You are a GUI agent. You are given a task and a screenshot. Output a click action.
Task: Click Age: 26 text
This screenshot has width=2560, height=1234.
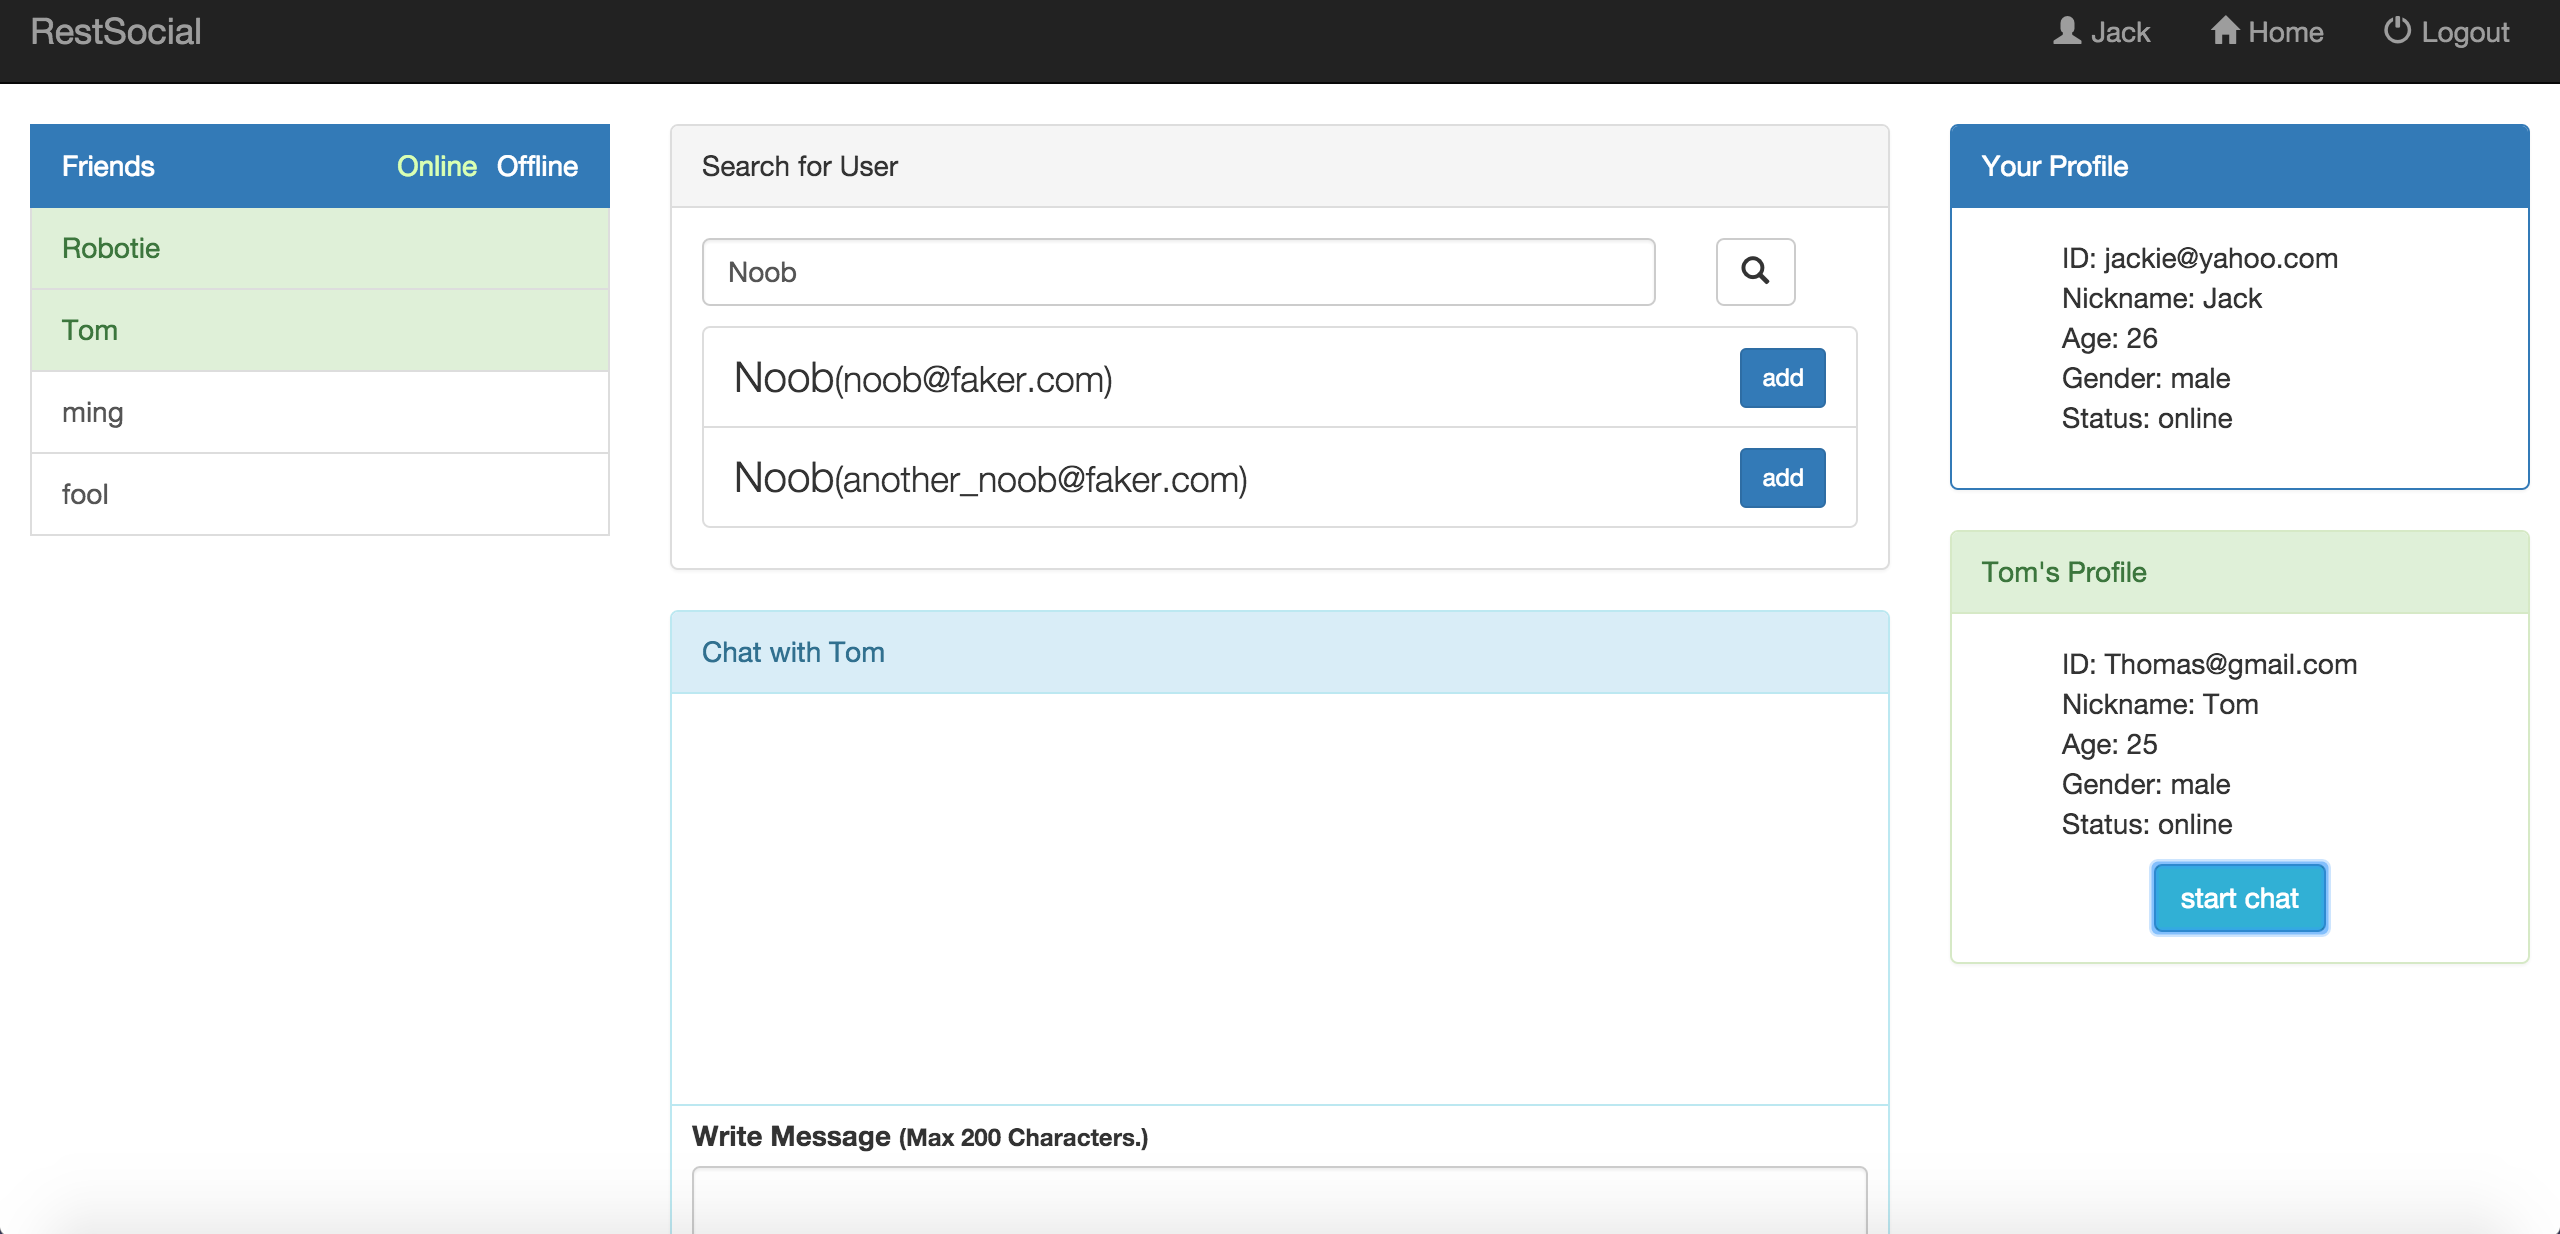pyautogui.click(x=2109, y=338)
